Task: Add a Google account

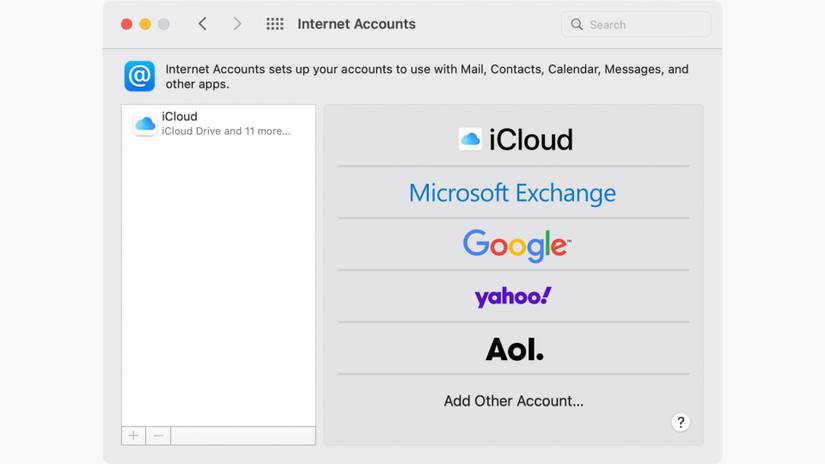Action: [516, 245]
